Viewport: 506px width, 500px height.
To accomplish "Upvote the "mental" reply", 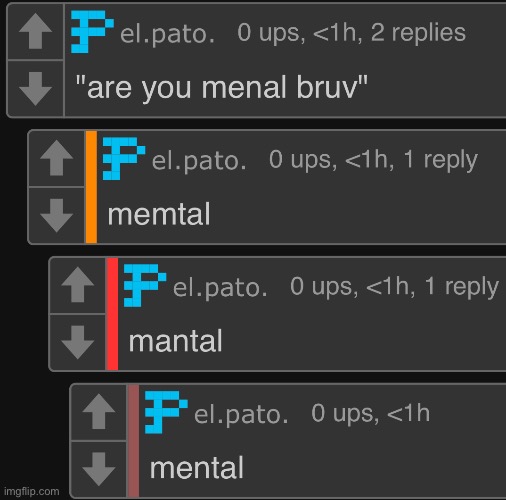I will pos(99,412).
